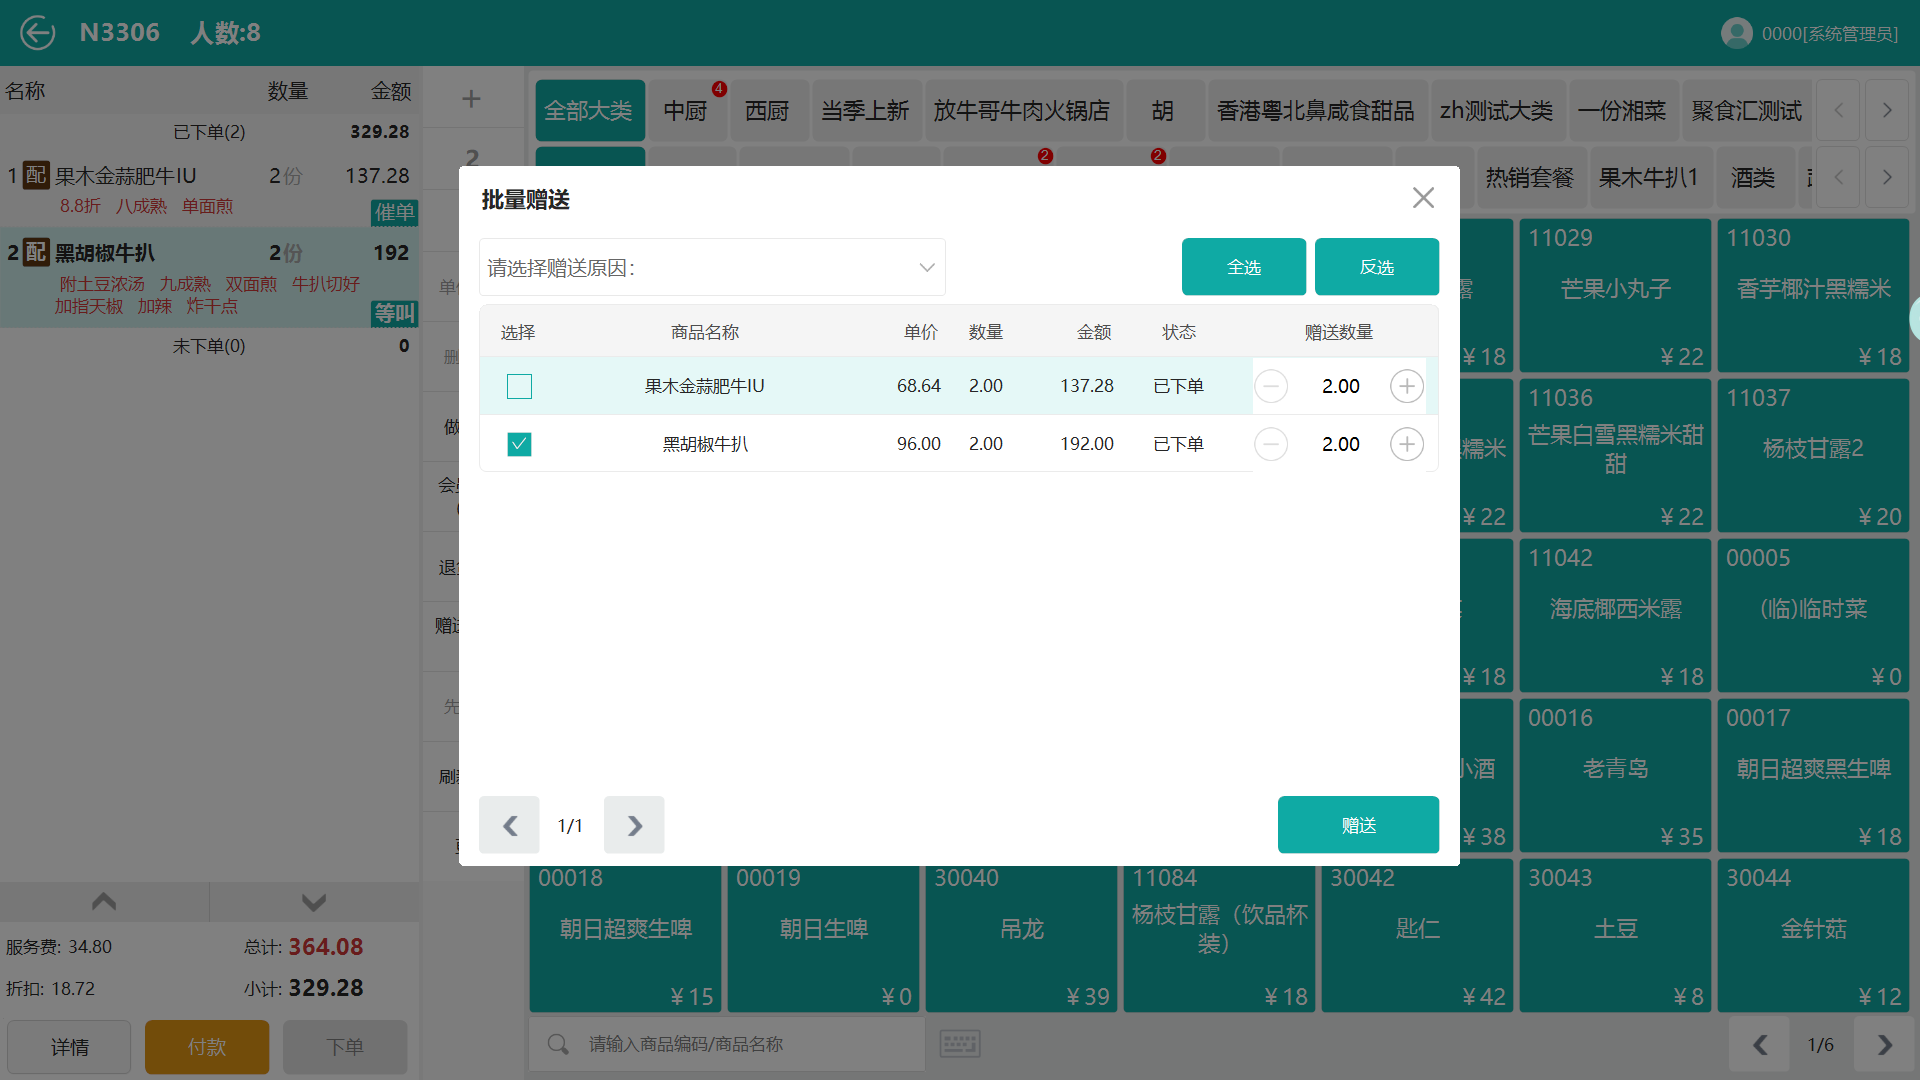Open the 请选择赠送原因 dropdown
The image size is (1920, 1080).
click(x=712, y=267)
